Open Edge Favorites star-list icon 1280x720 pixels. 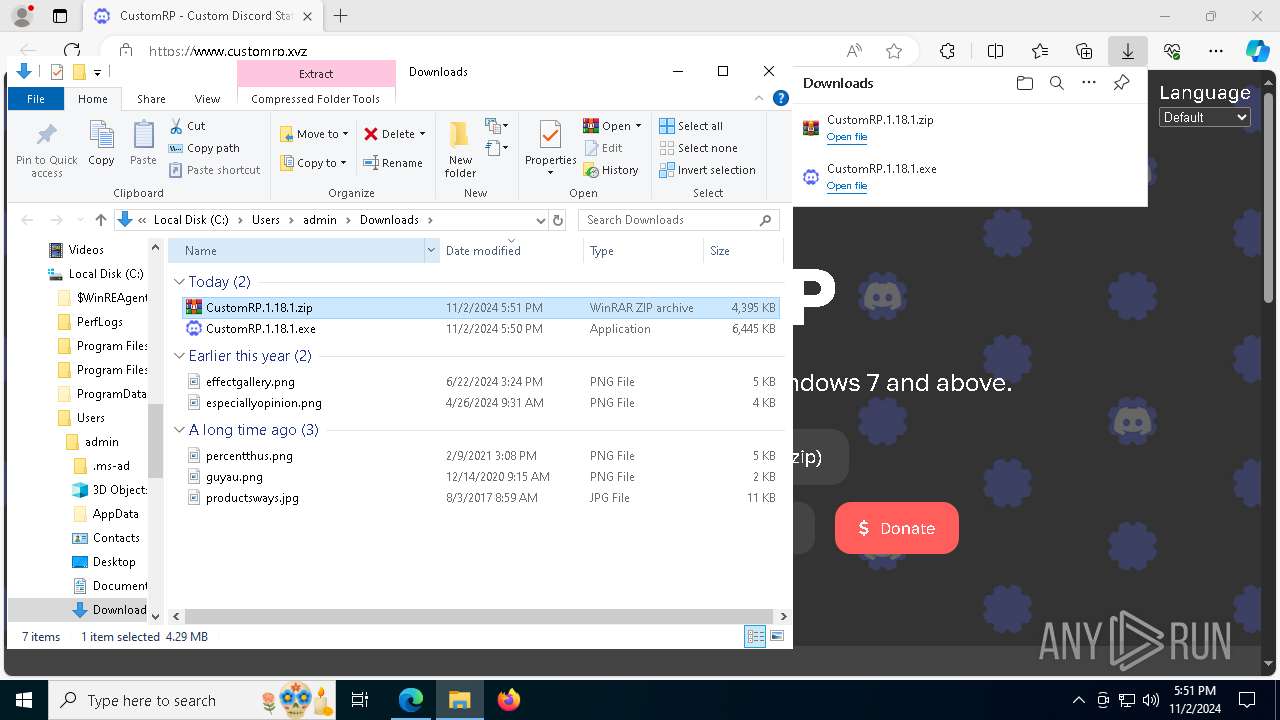tap(1040, 51)
